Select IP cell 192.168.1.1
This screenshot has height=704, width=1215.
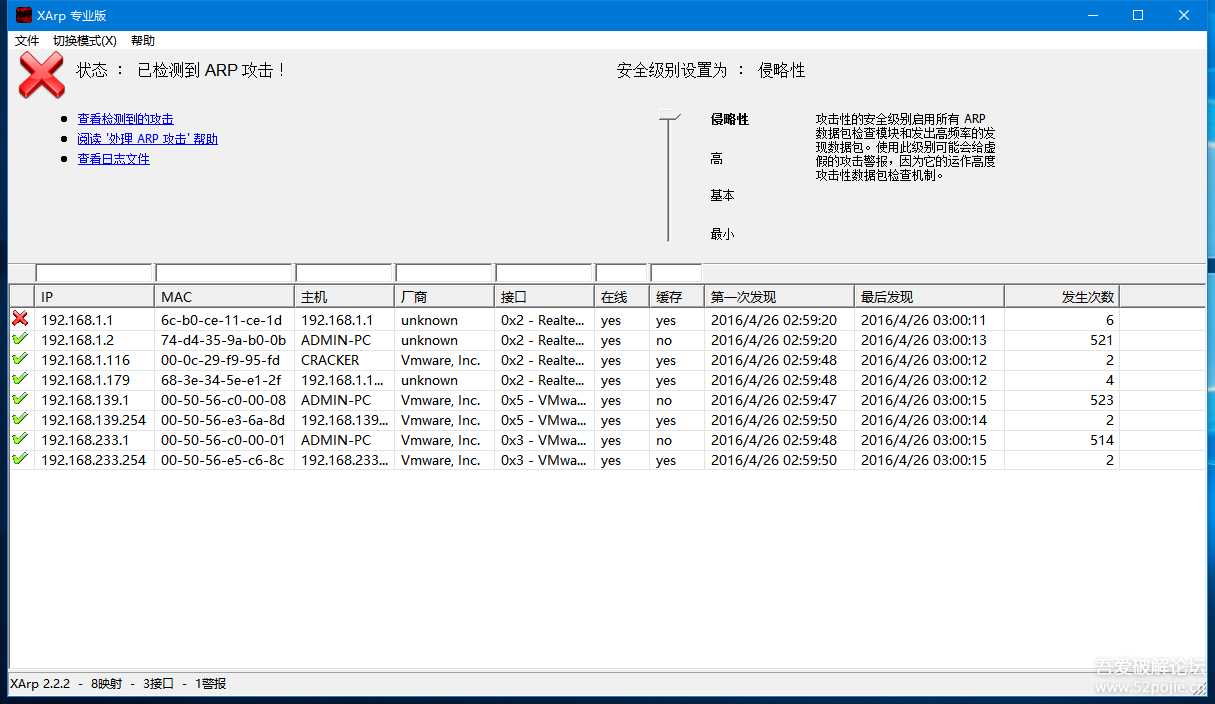click(77, 320)
